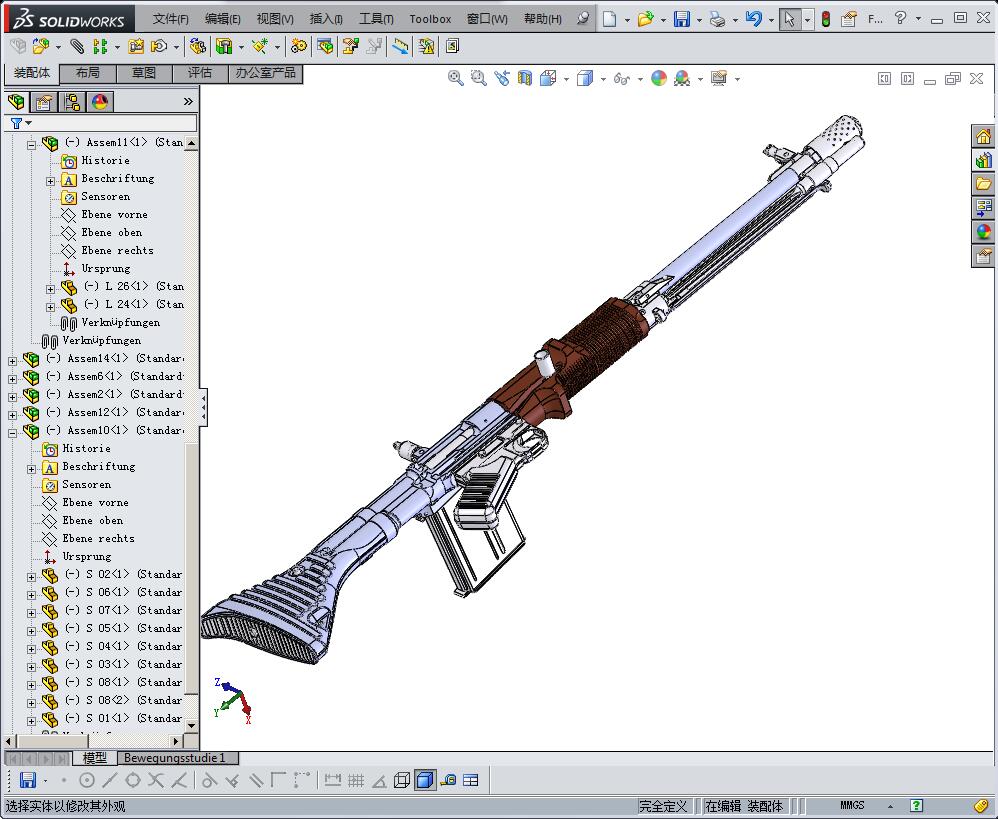Select Ebene vorne under Assem10
998x819 pixels.
(x=95, y=503)
